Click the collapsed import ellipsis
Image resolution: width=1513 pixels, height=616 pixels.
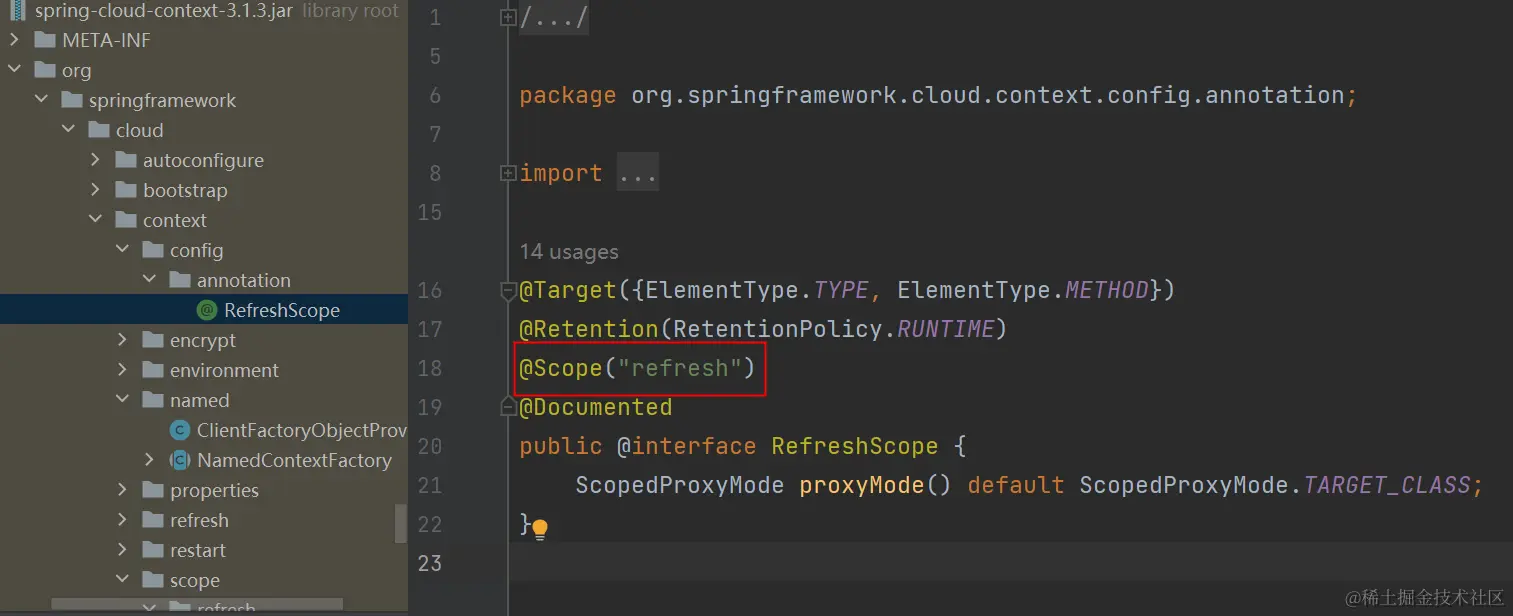point(637,173)
